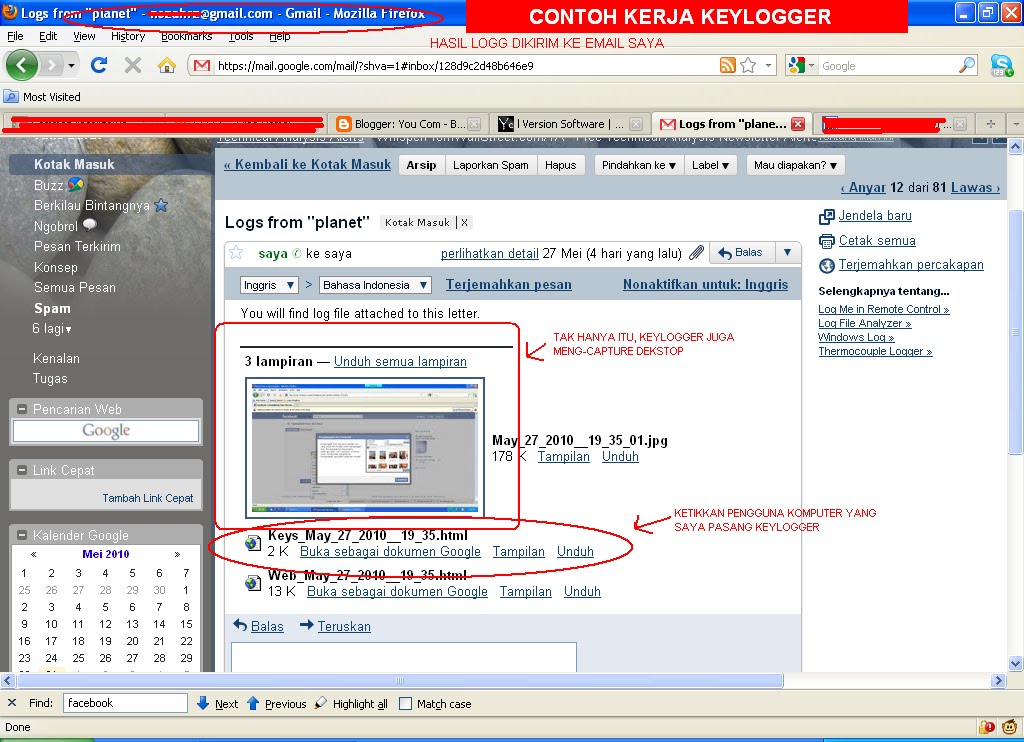Viewport: 1024px width, 742px height.
Task: Click the globe icon beside Terjemahkan percakapan
Action: (827, 265)
